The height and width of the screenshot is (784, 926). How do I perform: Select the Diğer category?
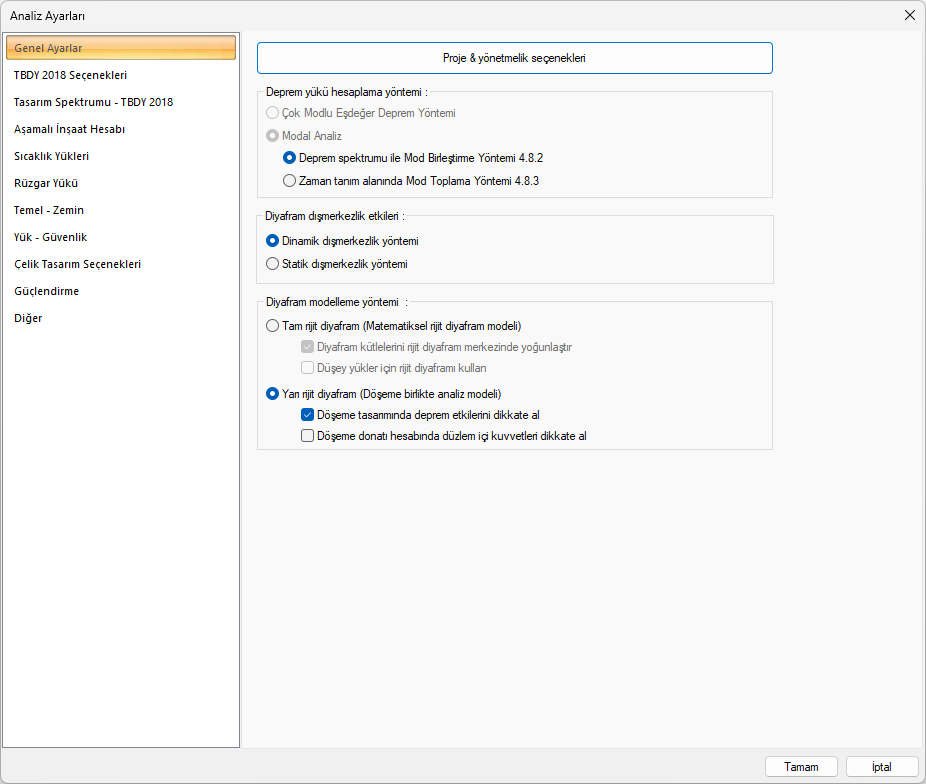click(28, 318)
